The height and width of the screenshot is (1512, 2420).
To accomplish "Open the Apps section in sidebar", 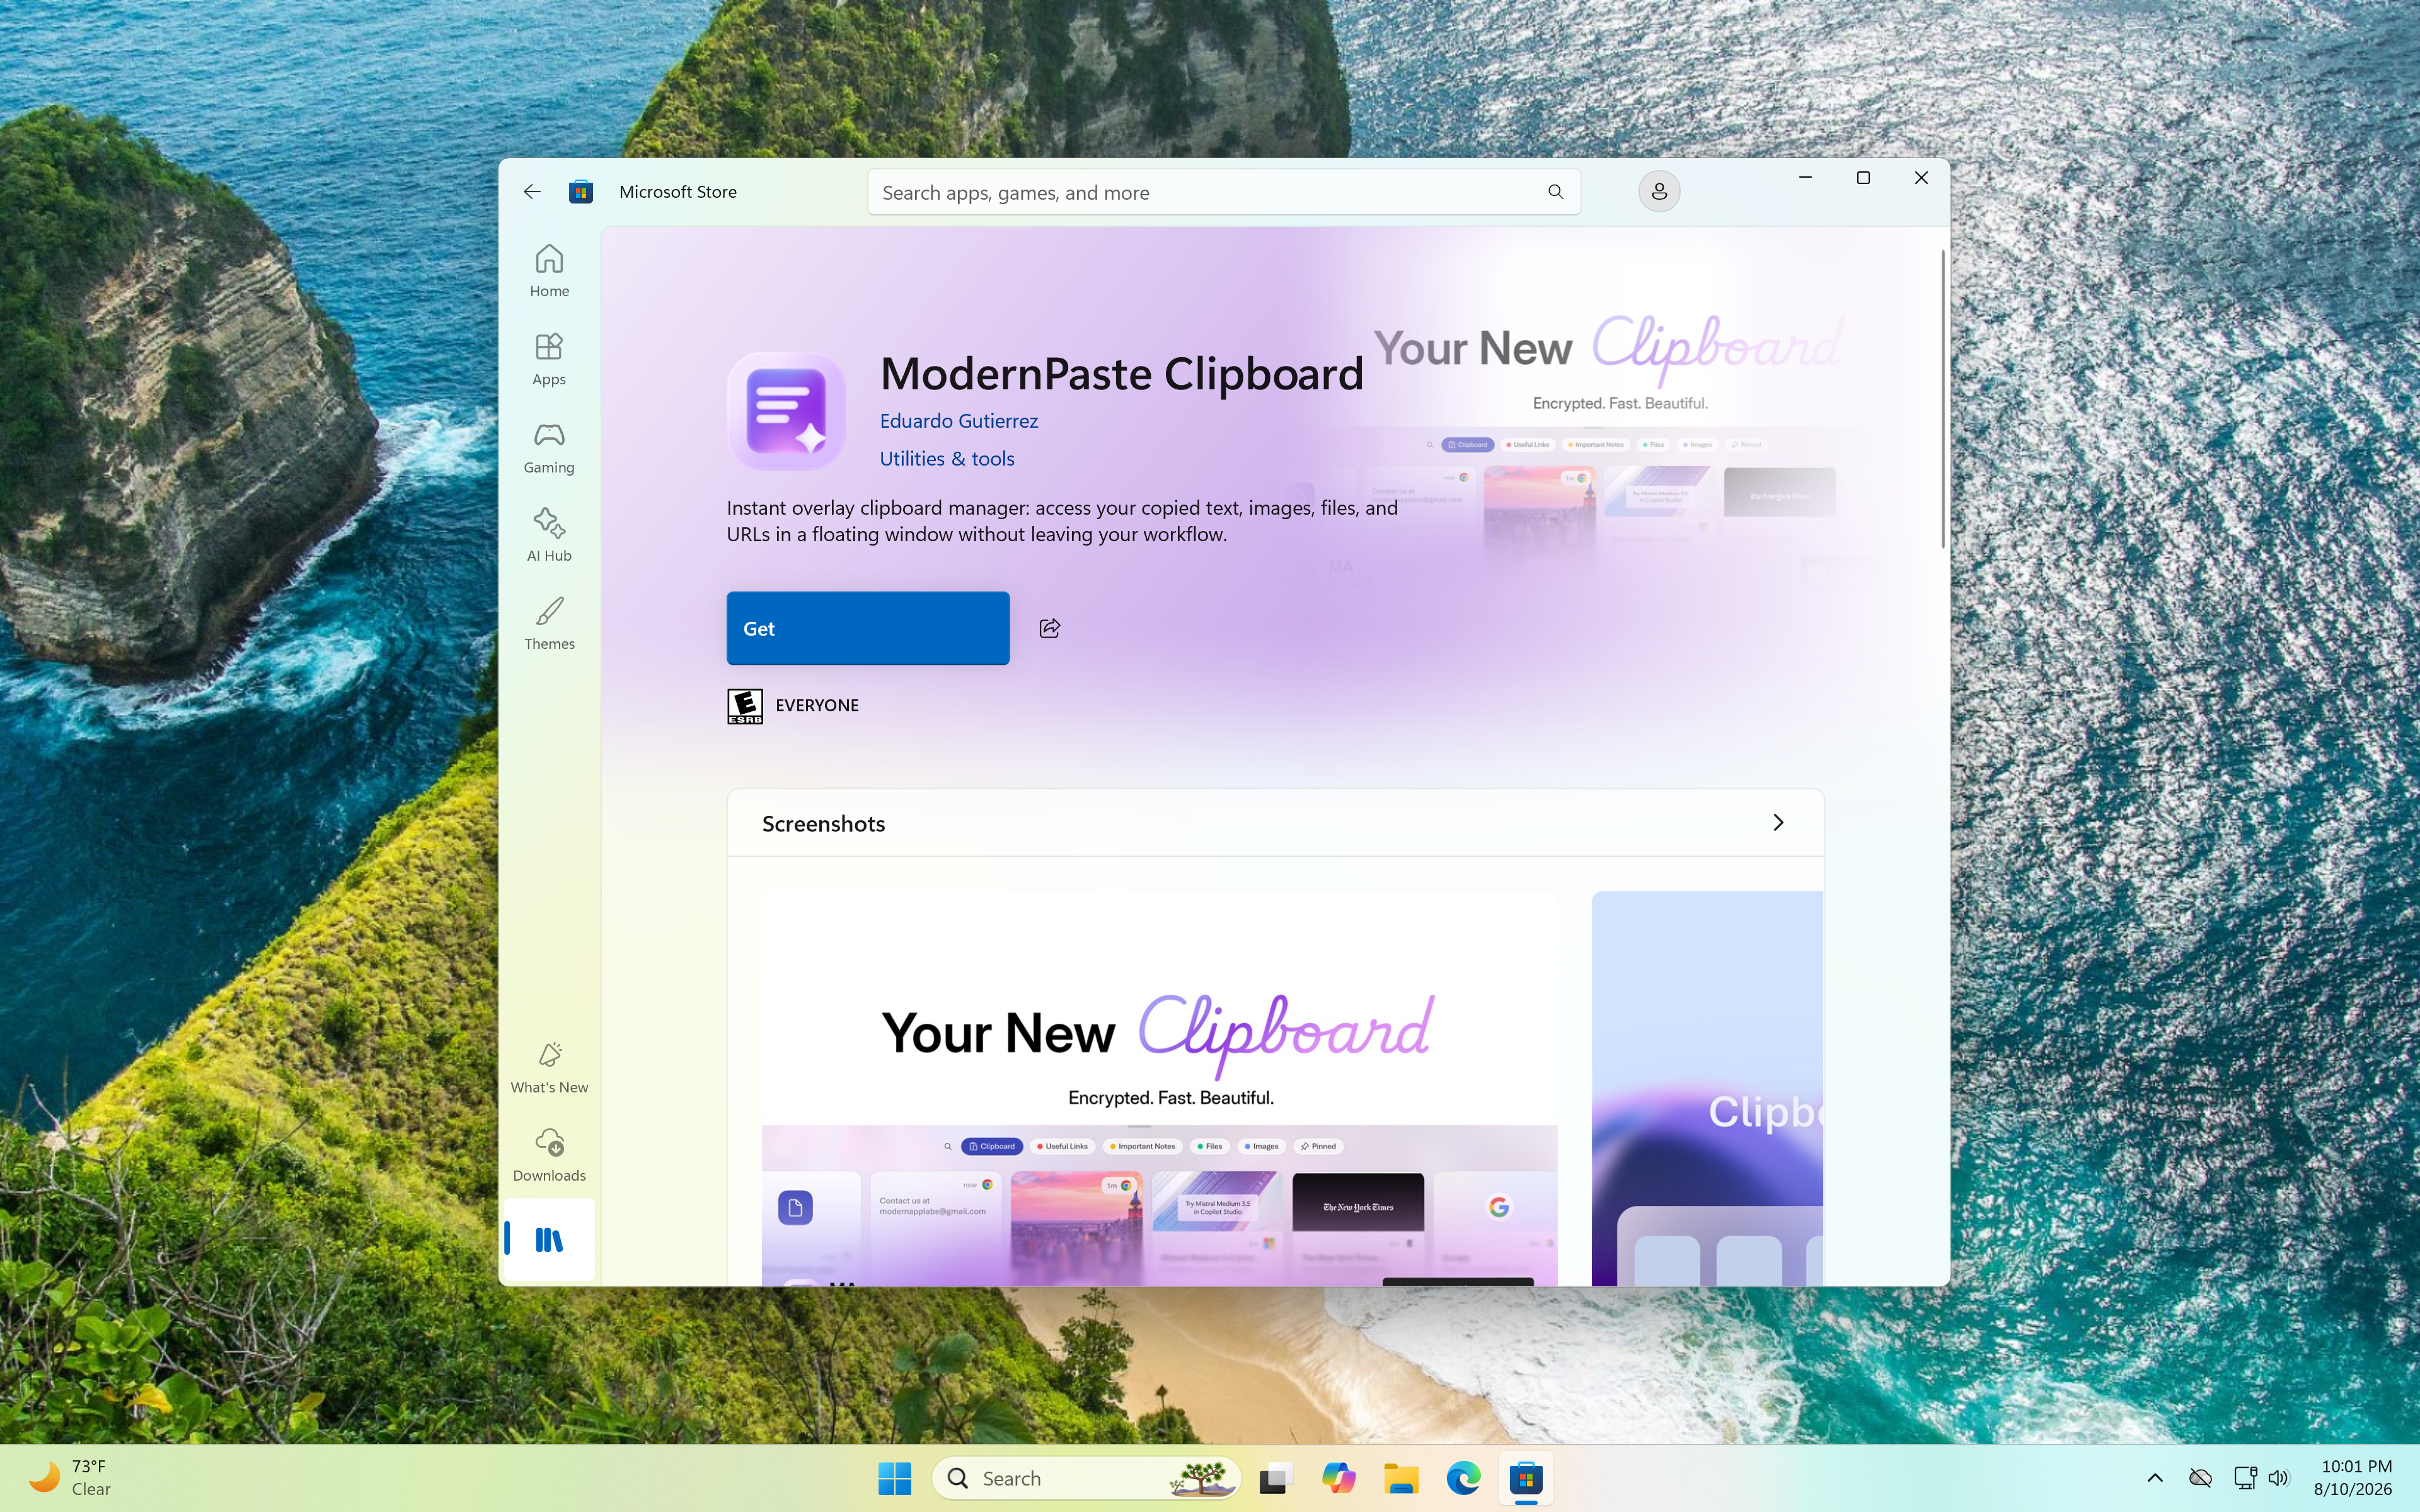I will point(549,359).
